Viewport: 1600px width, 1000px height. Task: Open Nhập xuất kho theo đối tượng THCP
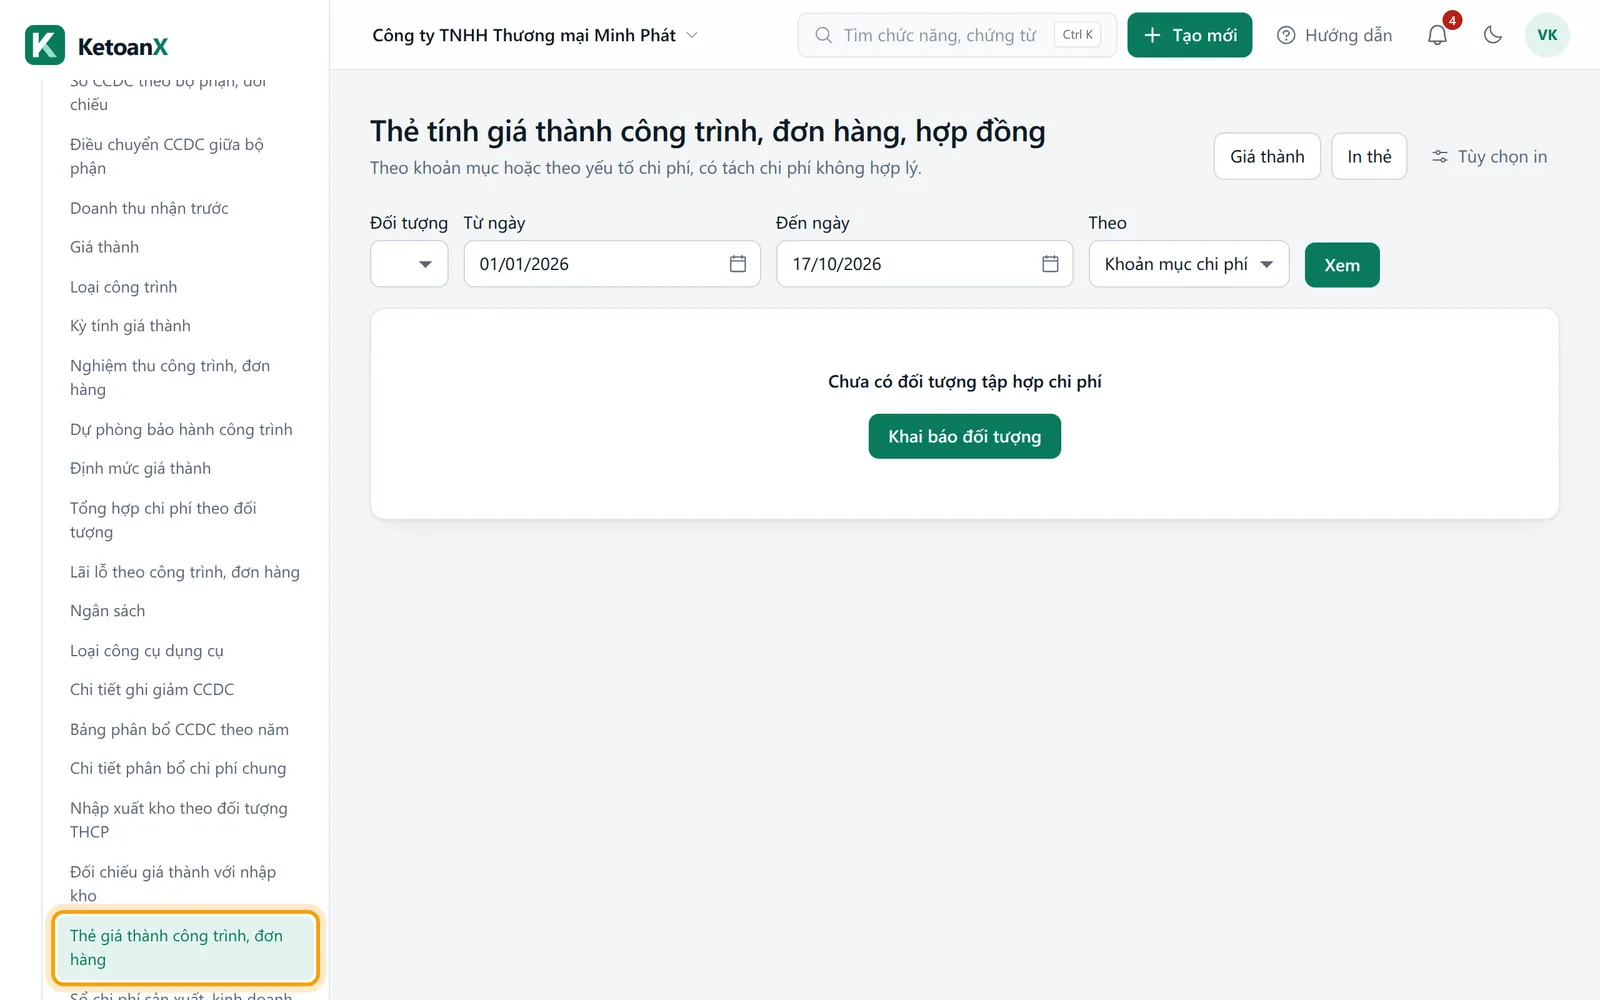click(184, 820)
